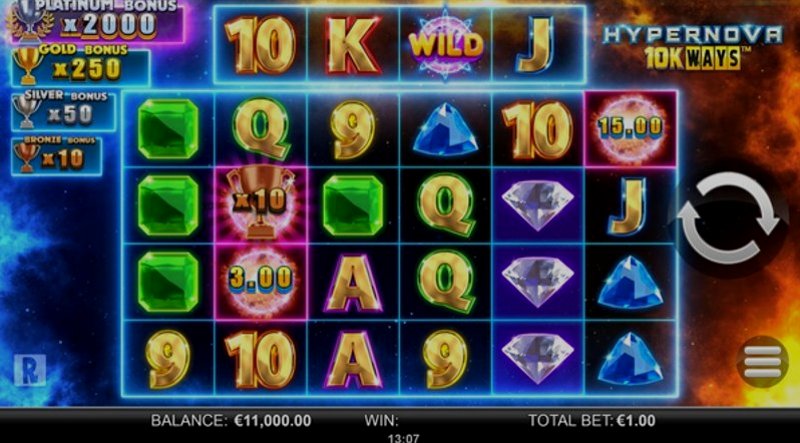Click the Balance €11,000.00 display
Viewport: 800px width, 443px height.
tap(231, 421)
